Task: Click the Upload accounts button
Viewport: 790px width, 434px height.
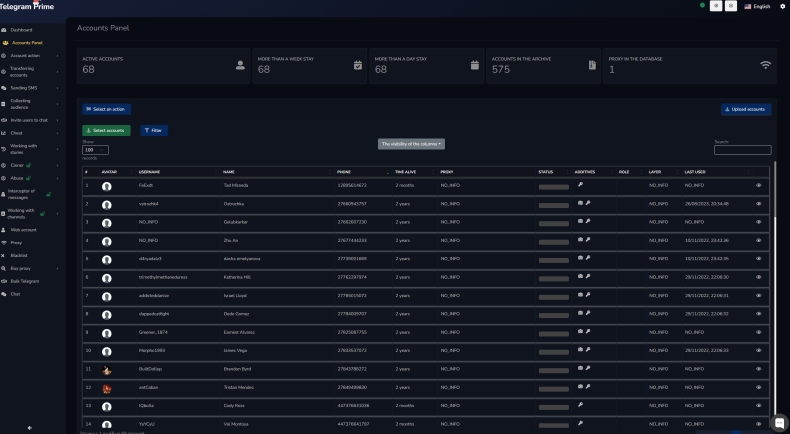Action: [746, 109]
